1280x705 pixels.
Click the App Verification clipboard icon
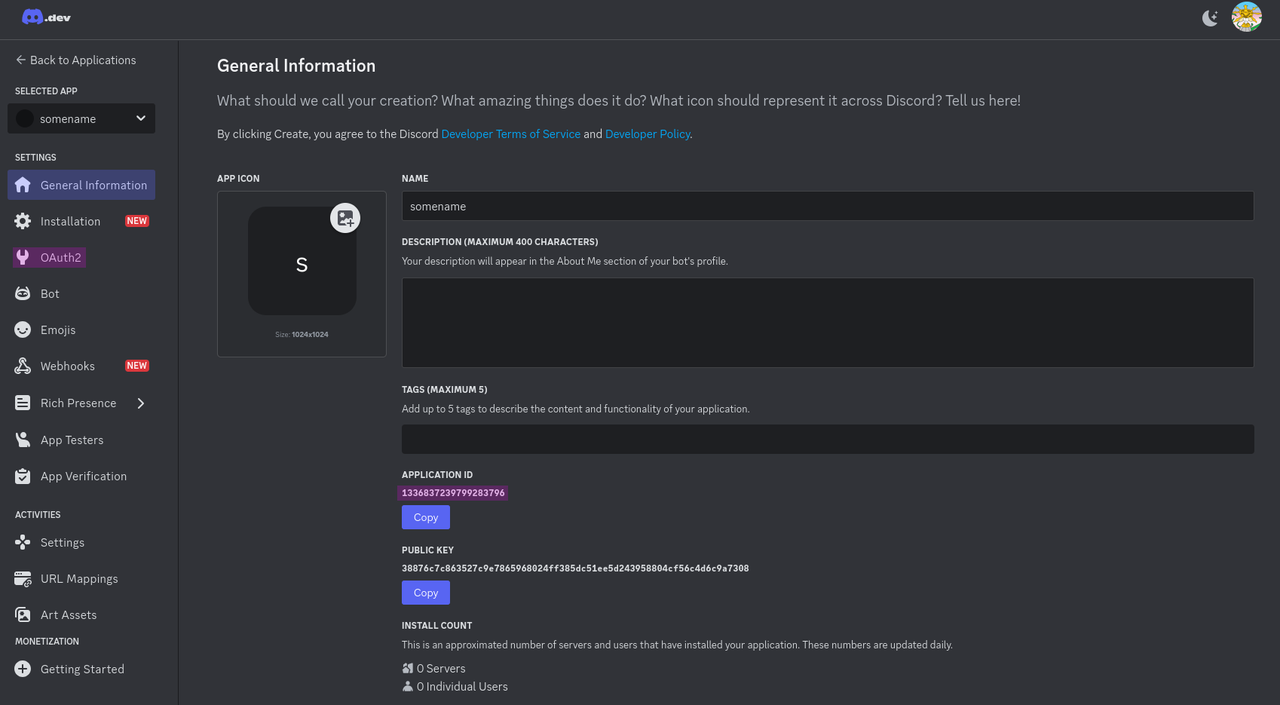point(23,476)
